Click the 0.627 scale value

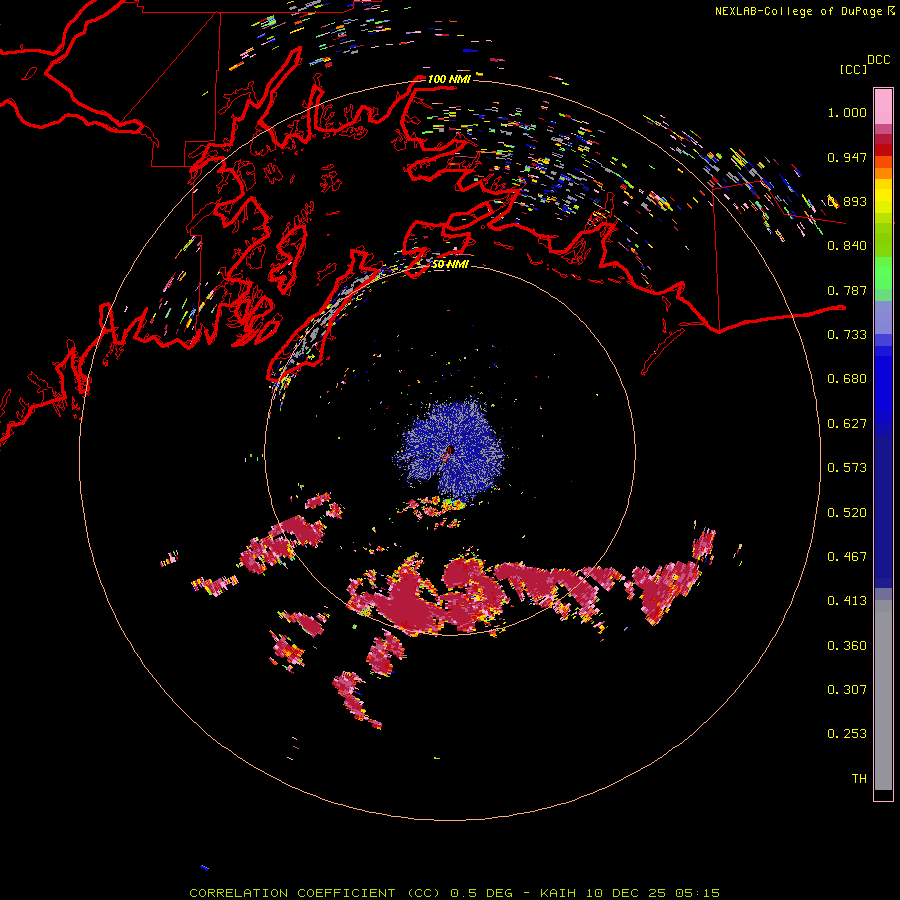point(847,424)
